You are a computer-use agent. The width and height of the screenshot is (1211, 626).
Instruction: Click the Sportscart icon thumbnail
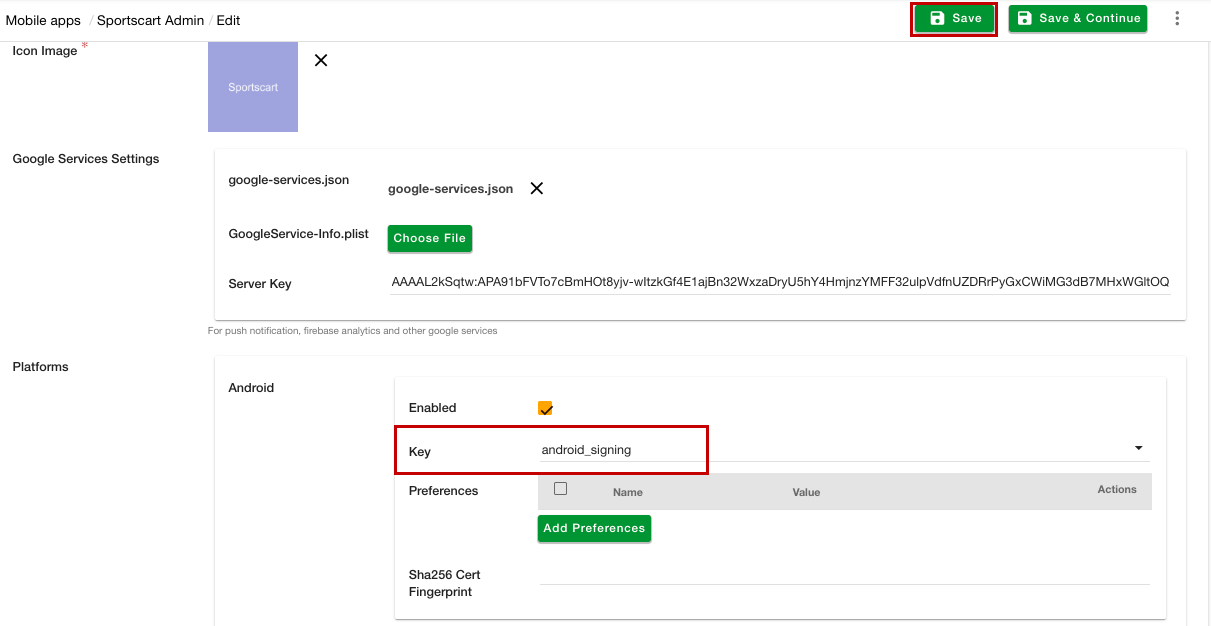click(253, 87)
